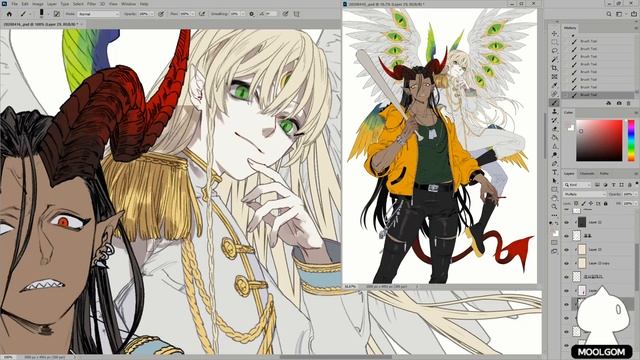Select the Crop tool
The image size is (640, 360).
point(554,68)
